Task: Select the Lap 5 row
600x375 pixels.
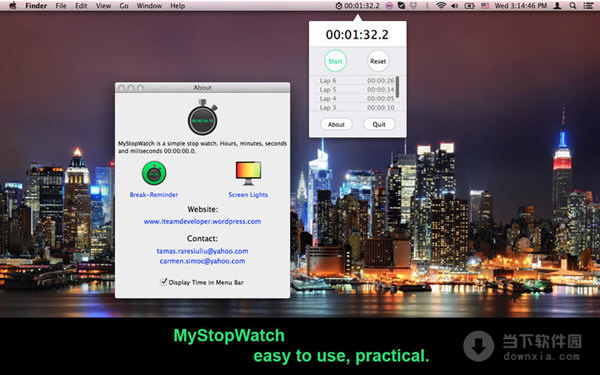Action: 357,90
